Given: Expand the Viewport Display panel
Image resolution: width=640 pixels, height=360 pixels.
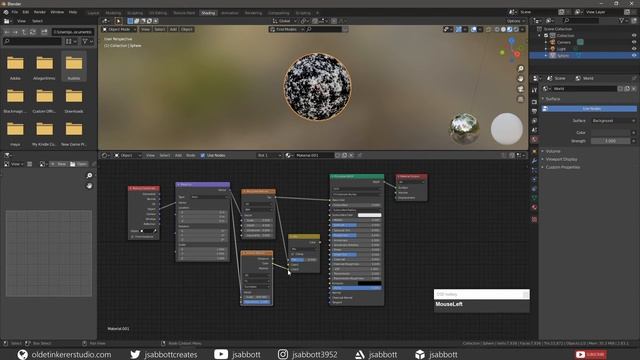Looking at the screenshot, I should point(561,159).
